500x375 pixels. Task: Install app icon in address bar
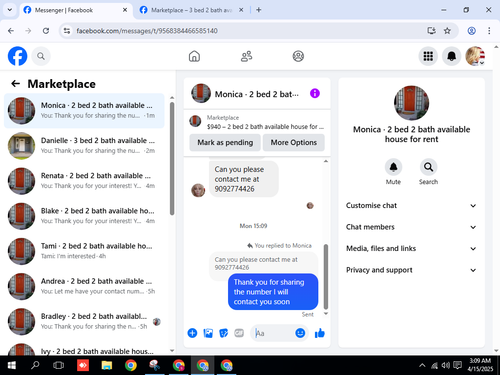point(432,31)
